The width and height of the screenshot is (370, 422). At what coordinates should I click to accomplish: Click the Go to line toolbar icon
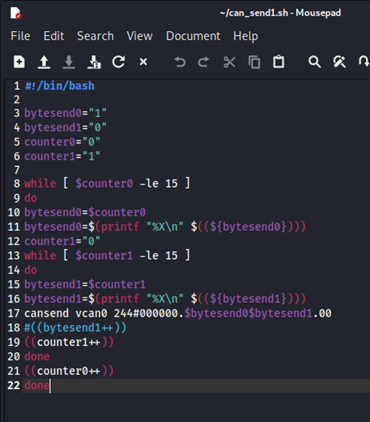tap(364, 62)
